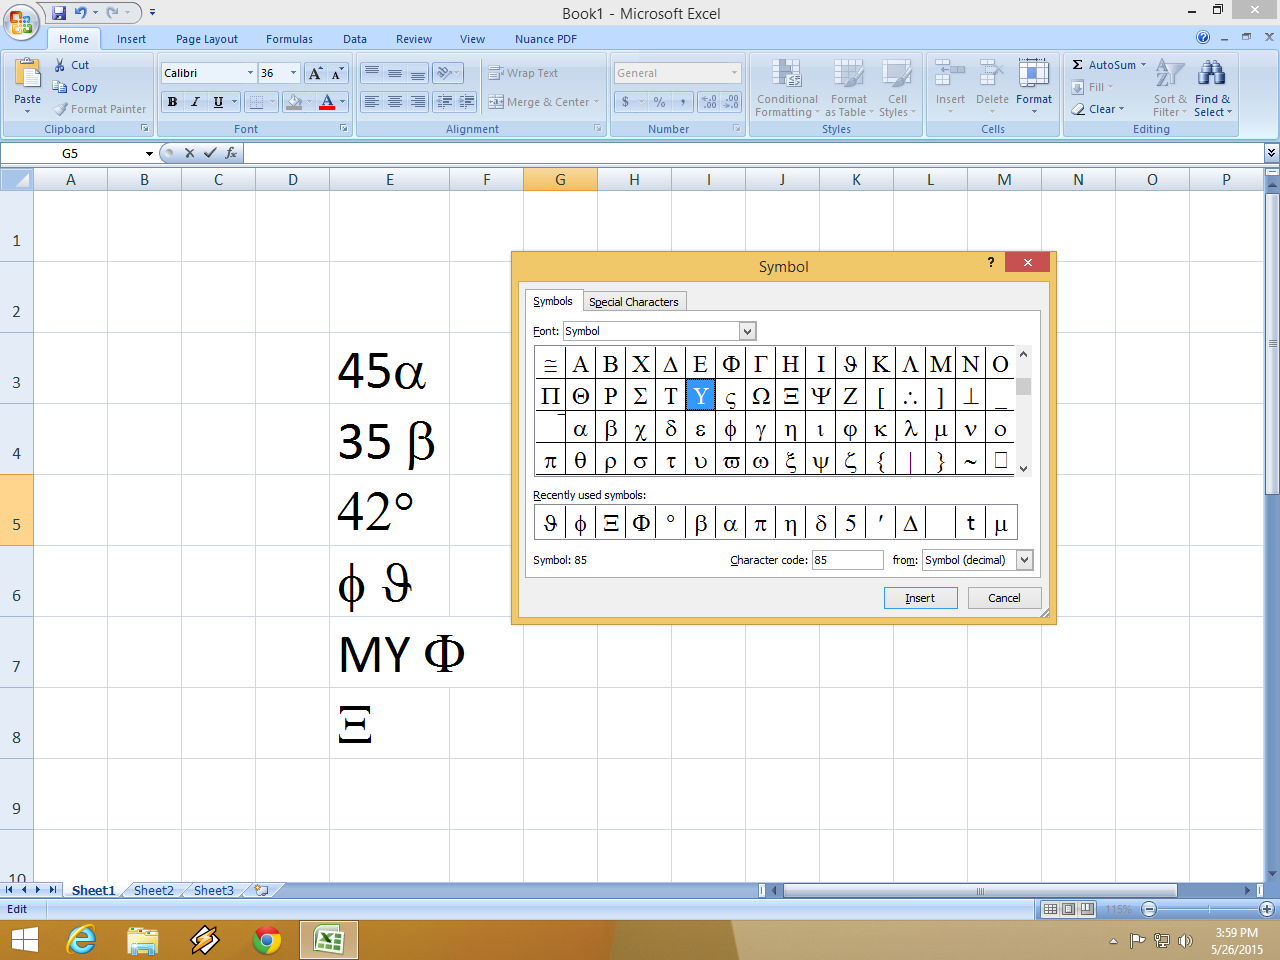Select the Bold formatting icon
This screenshot has width=1280, height=960.
pyautogui.click(x=171, y=102)
